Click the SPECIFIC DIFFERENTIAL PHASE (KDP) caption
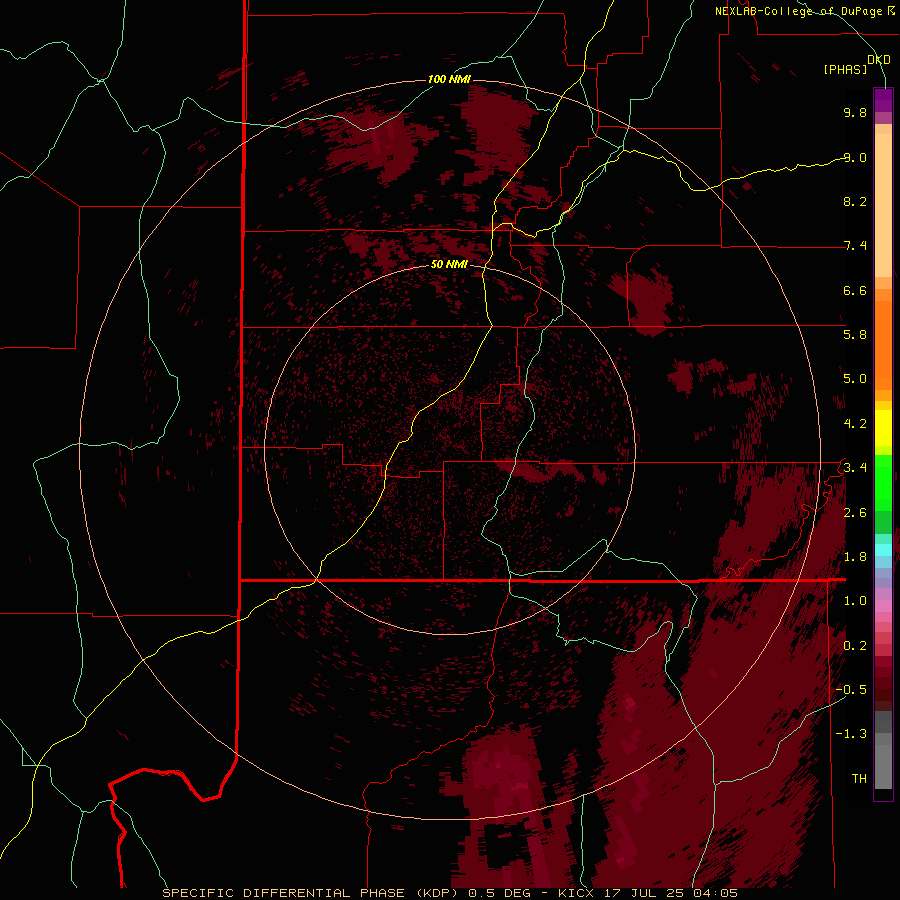The image size is (900, 900). tap(312, 893)
